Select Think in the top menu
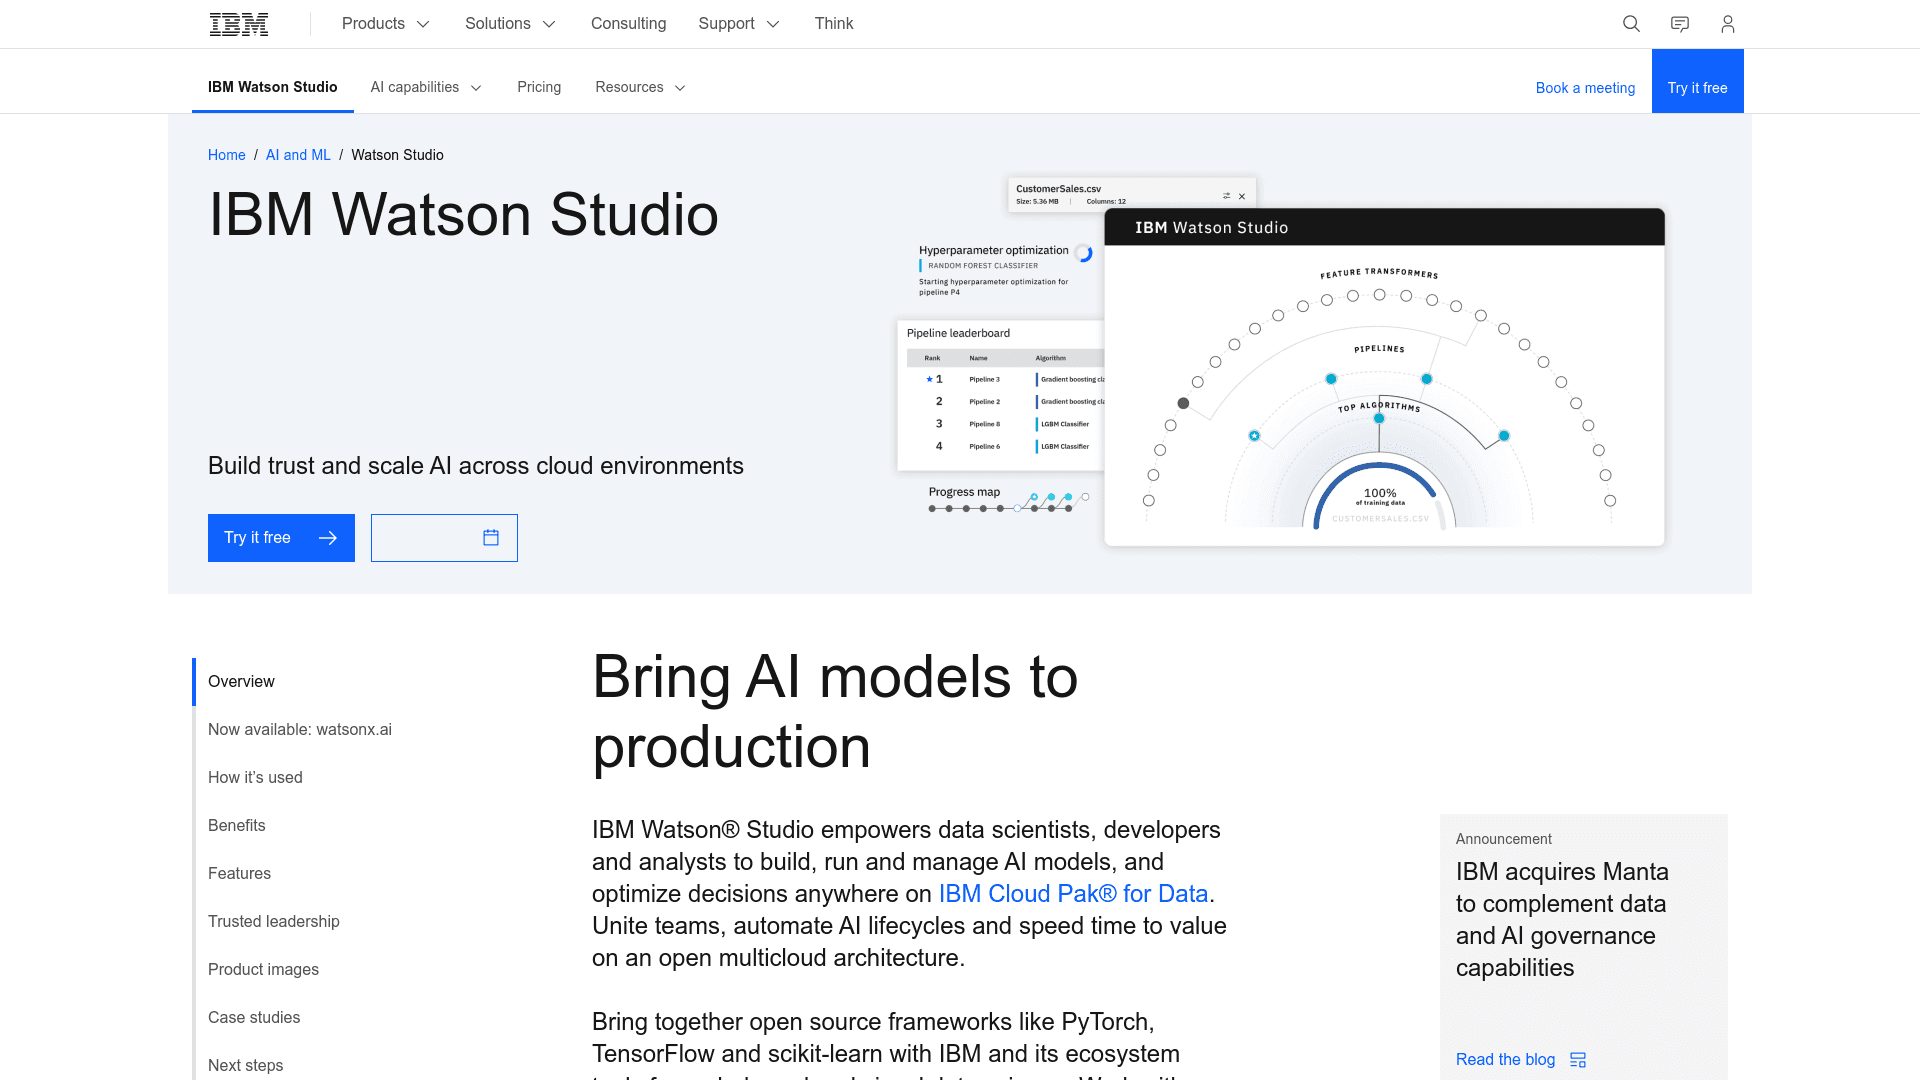This screenshot has width=1920, height=1080. pyautogui.click(x=833, y=23)
